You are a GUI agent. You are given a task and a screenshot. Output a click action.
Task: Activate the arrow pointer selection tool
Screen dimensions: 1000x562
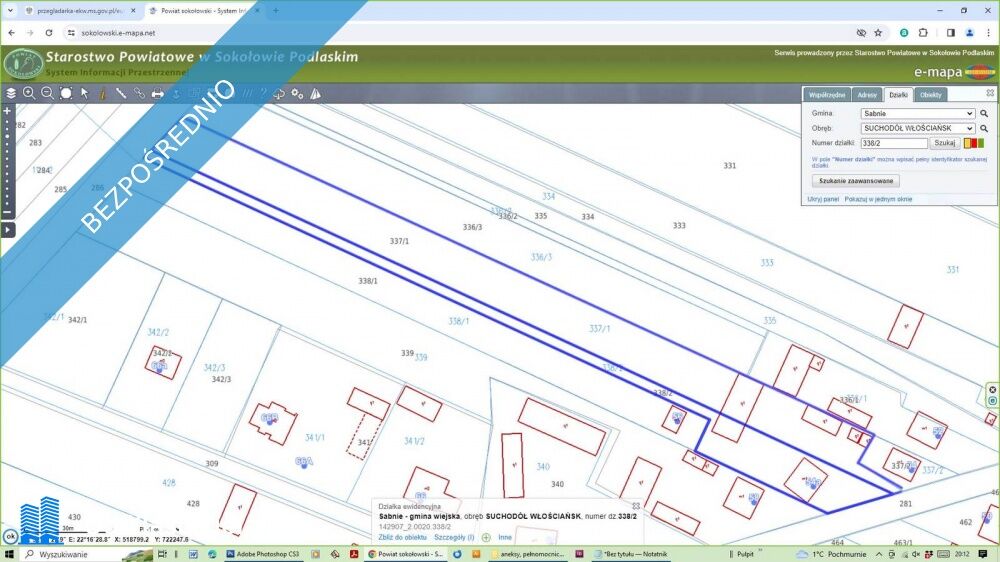pyautogui.click(x=84, y=93)
